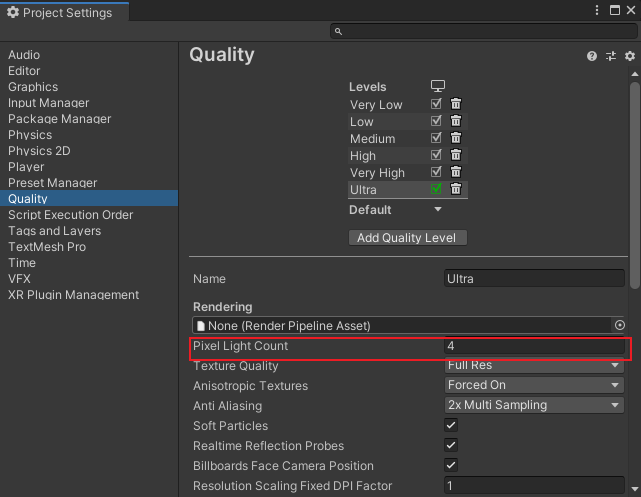Maximize the Project Settings window

614,10
